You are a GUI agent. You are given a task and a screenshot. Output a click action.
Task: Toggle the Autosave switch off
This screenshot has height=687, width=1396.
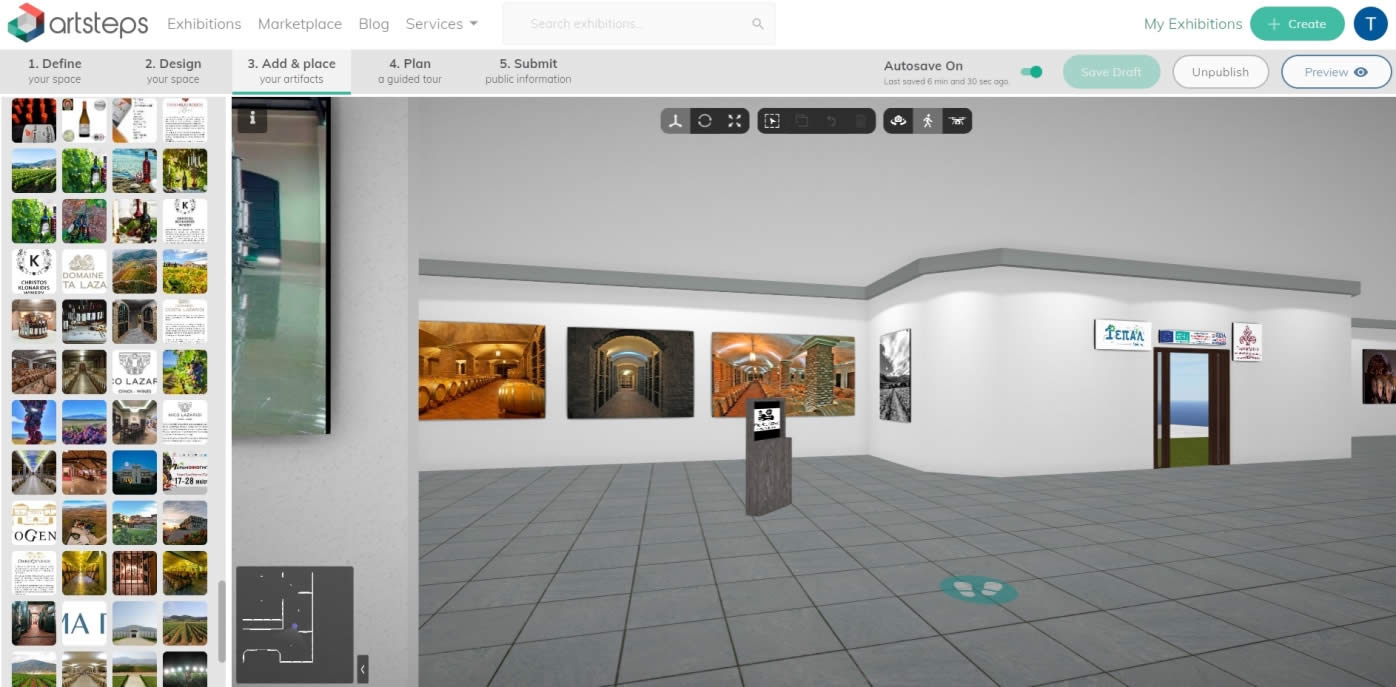(1031, 72)
